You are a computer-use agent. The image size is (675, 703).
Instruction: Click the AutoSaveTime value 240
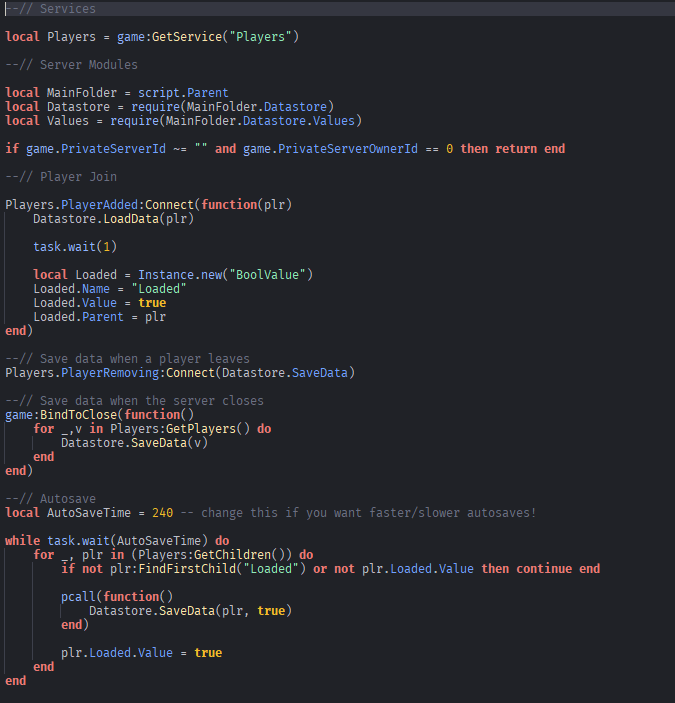(163, 512)
